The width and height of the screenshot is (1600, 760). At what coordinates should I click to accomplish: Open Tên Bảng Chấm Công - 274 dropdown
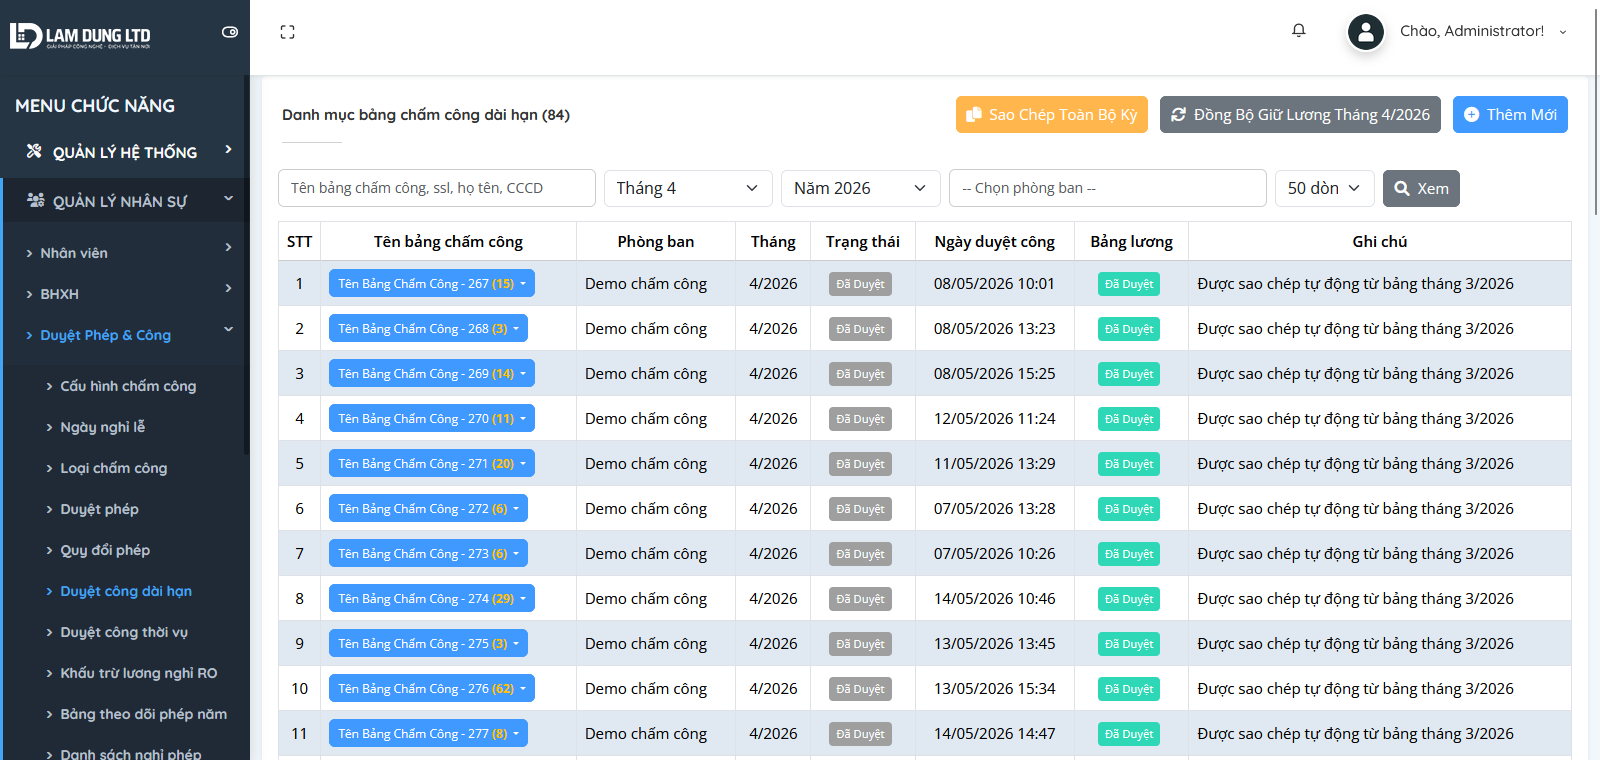tap(432, 598)
